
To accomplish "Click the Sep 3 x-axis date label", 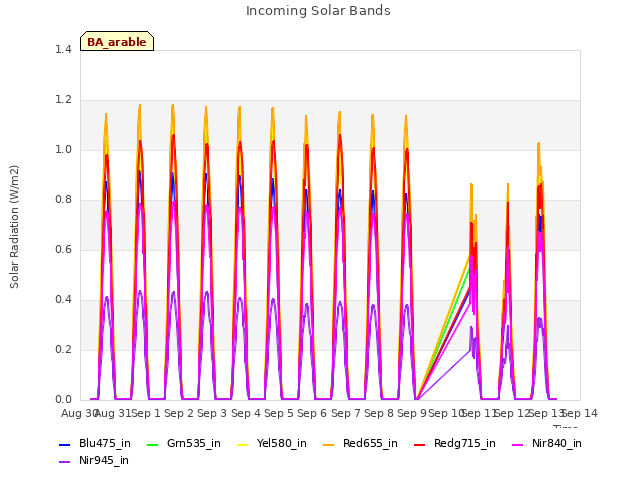I will pyautogui.click(x=212, y=413).
